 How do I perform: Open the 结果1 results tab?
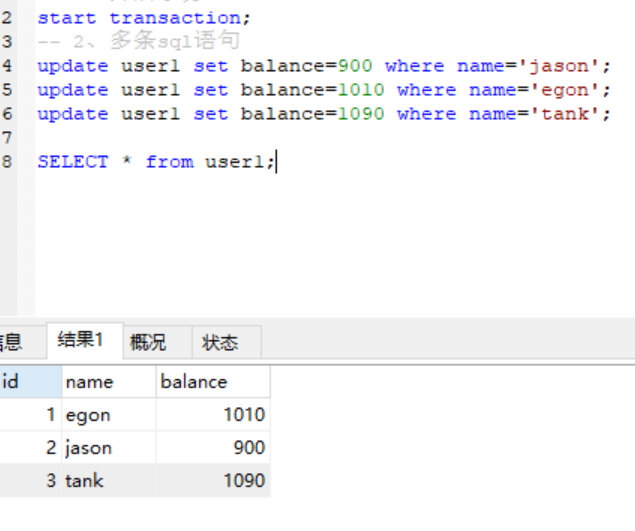pos(85,341)
